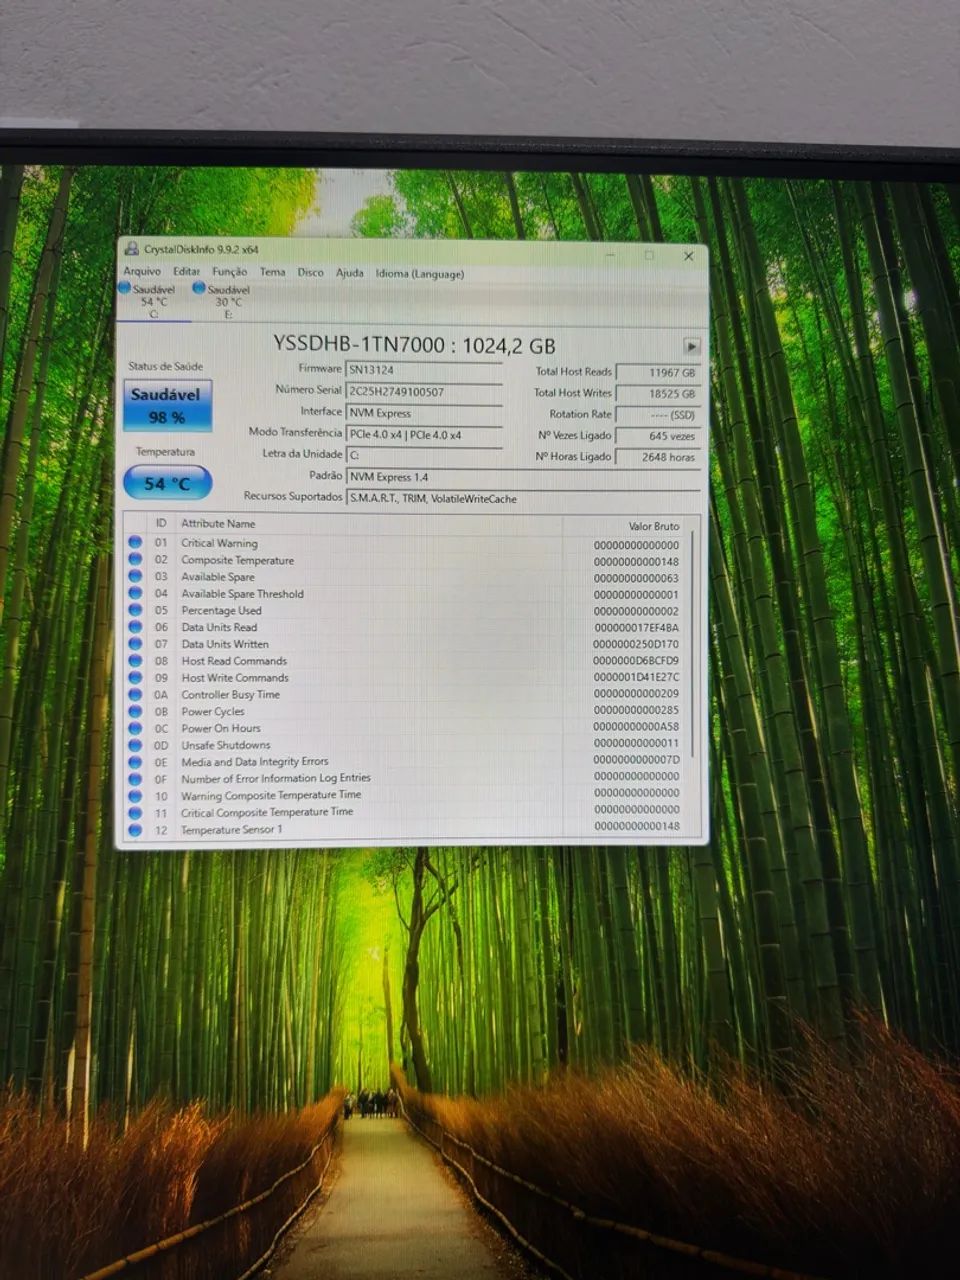This screenshot has height=1280, width=960.
Task: Click the blue status dot for Power Cycles
Action: point(135,711)
